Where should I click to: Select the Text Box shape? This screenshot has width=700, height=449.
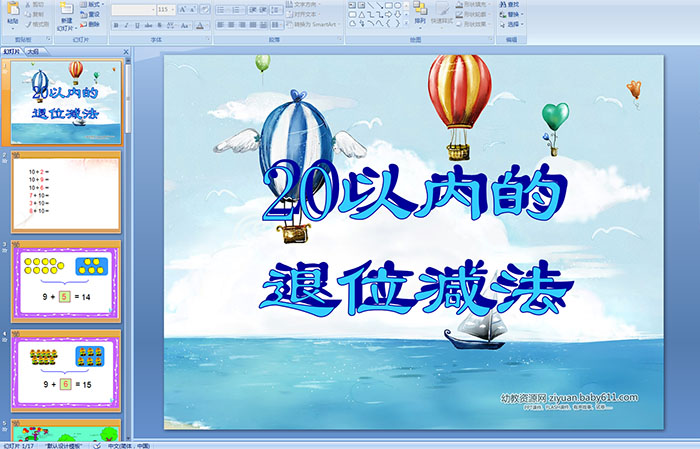352,5
